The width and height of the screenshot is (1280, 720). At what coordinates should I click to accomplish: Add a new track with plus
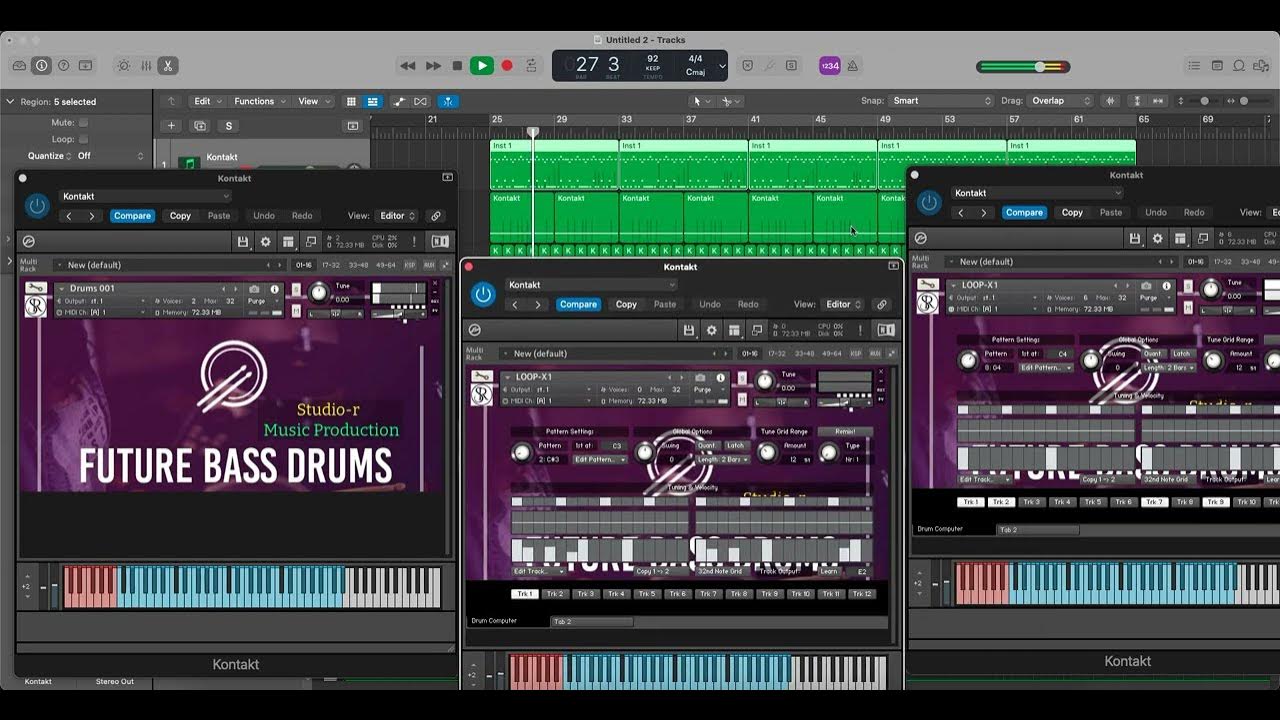tap(172, 126)
